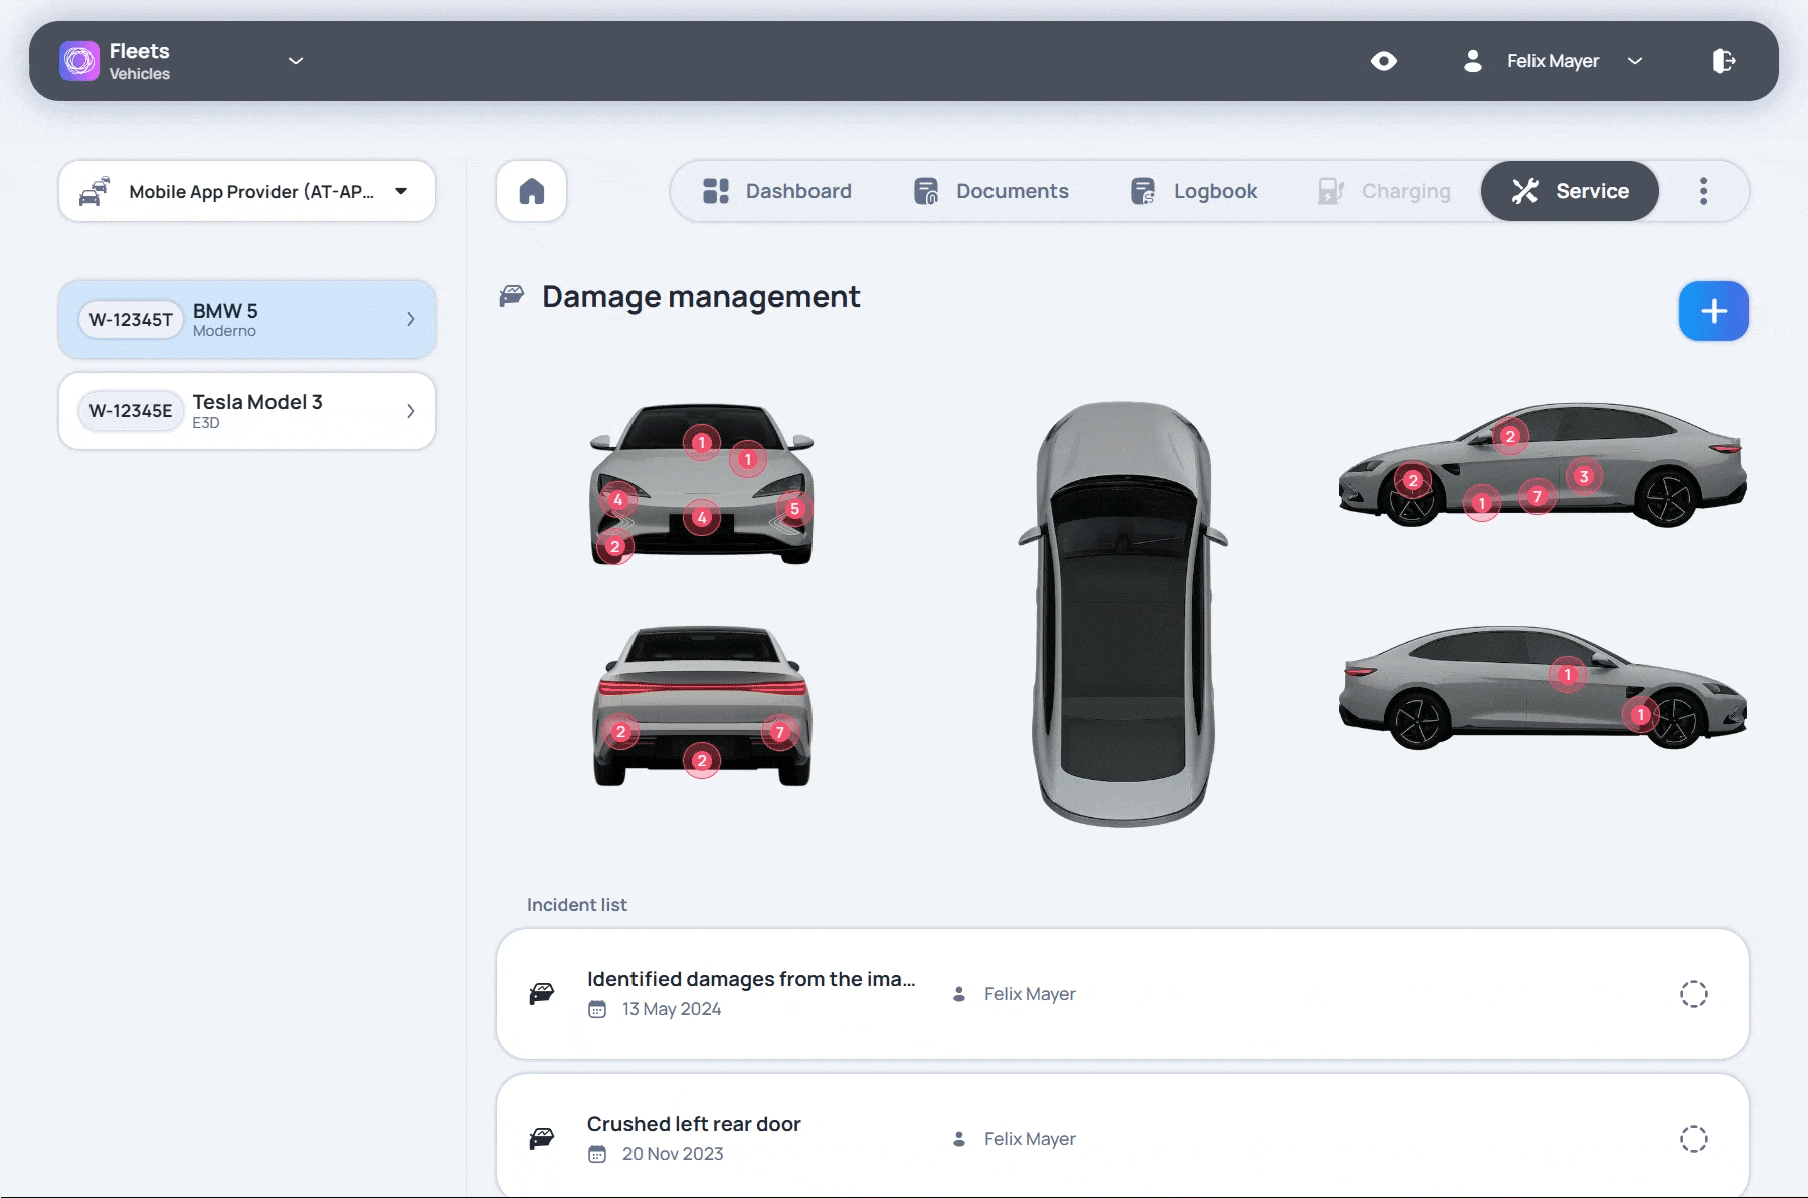Open the Identified damages incident entry
The width and height of the screenshot is (1808, 1198).
1123,994
